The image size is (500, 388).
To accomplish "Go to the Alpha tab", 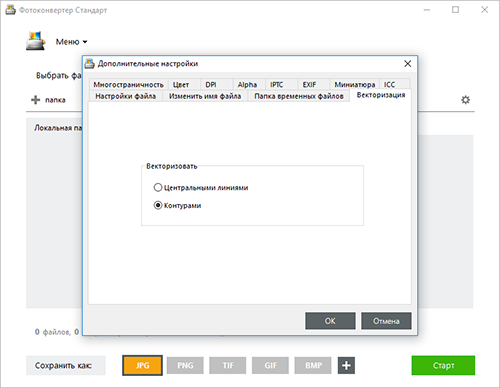I will [248, 85].
